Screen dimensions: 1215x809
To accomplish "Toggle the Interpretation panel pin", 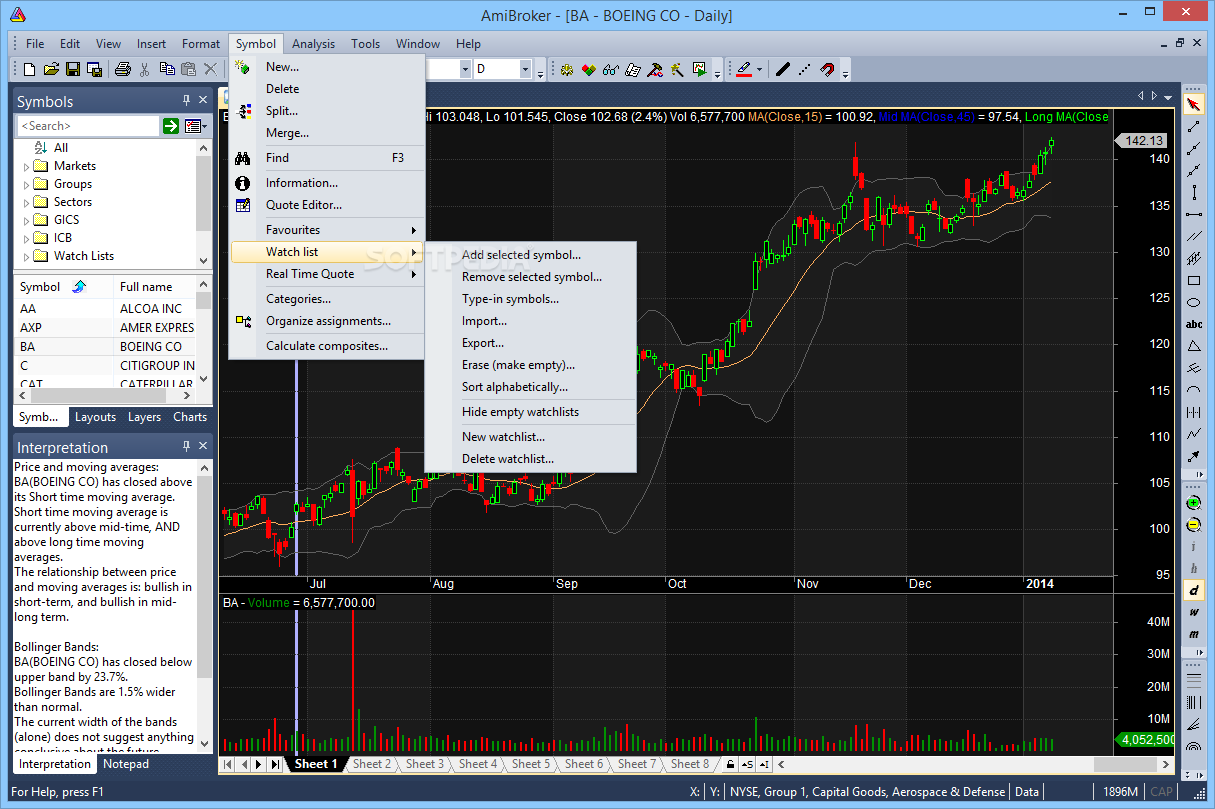I will (186, 446).
